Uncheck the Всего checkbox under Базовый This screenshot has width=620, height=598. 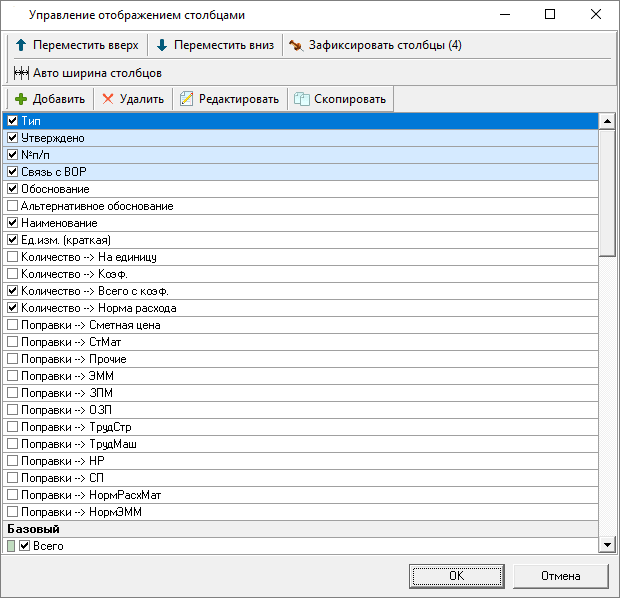[25, 546]
